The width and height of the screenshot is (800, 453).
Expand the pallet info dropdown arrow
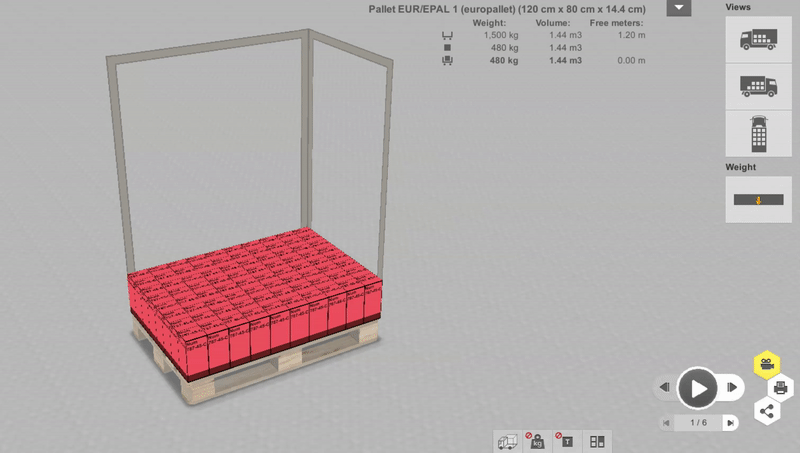pyautogui.click(x=680, y=8)
